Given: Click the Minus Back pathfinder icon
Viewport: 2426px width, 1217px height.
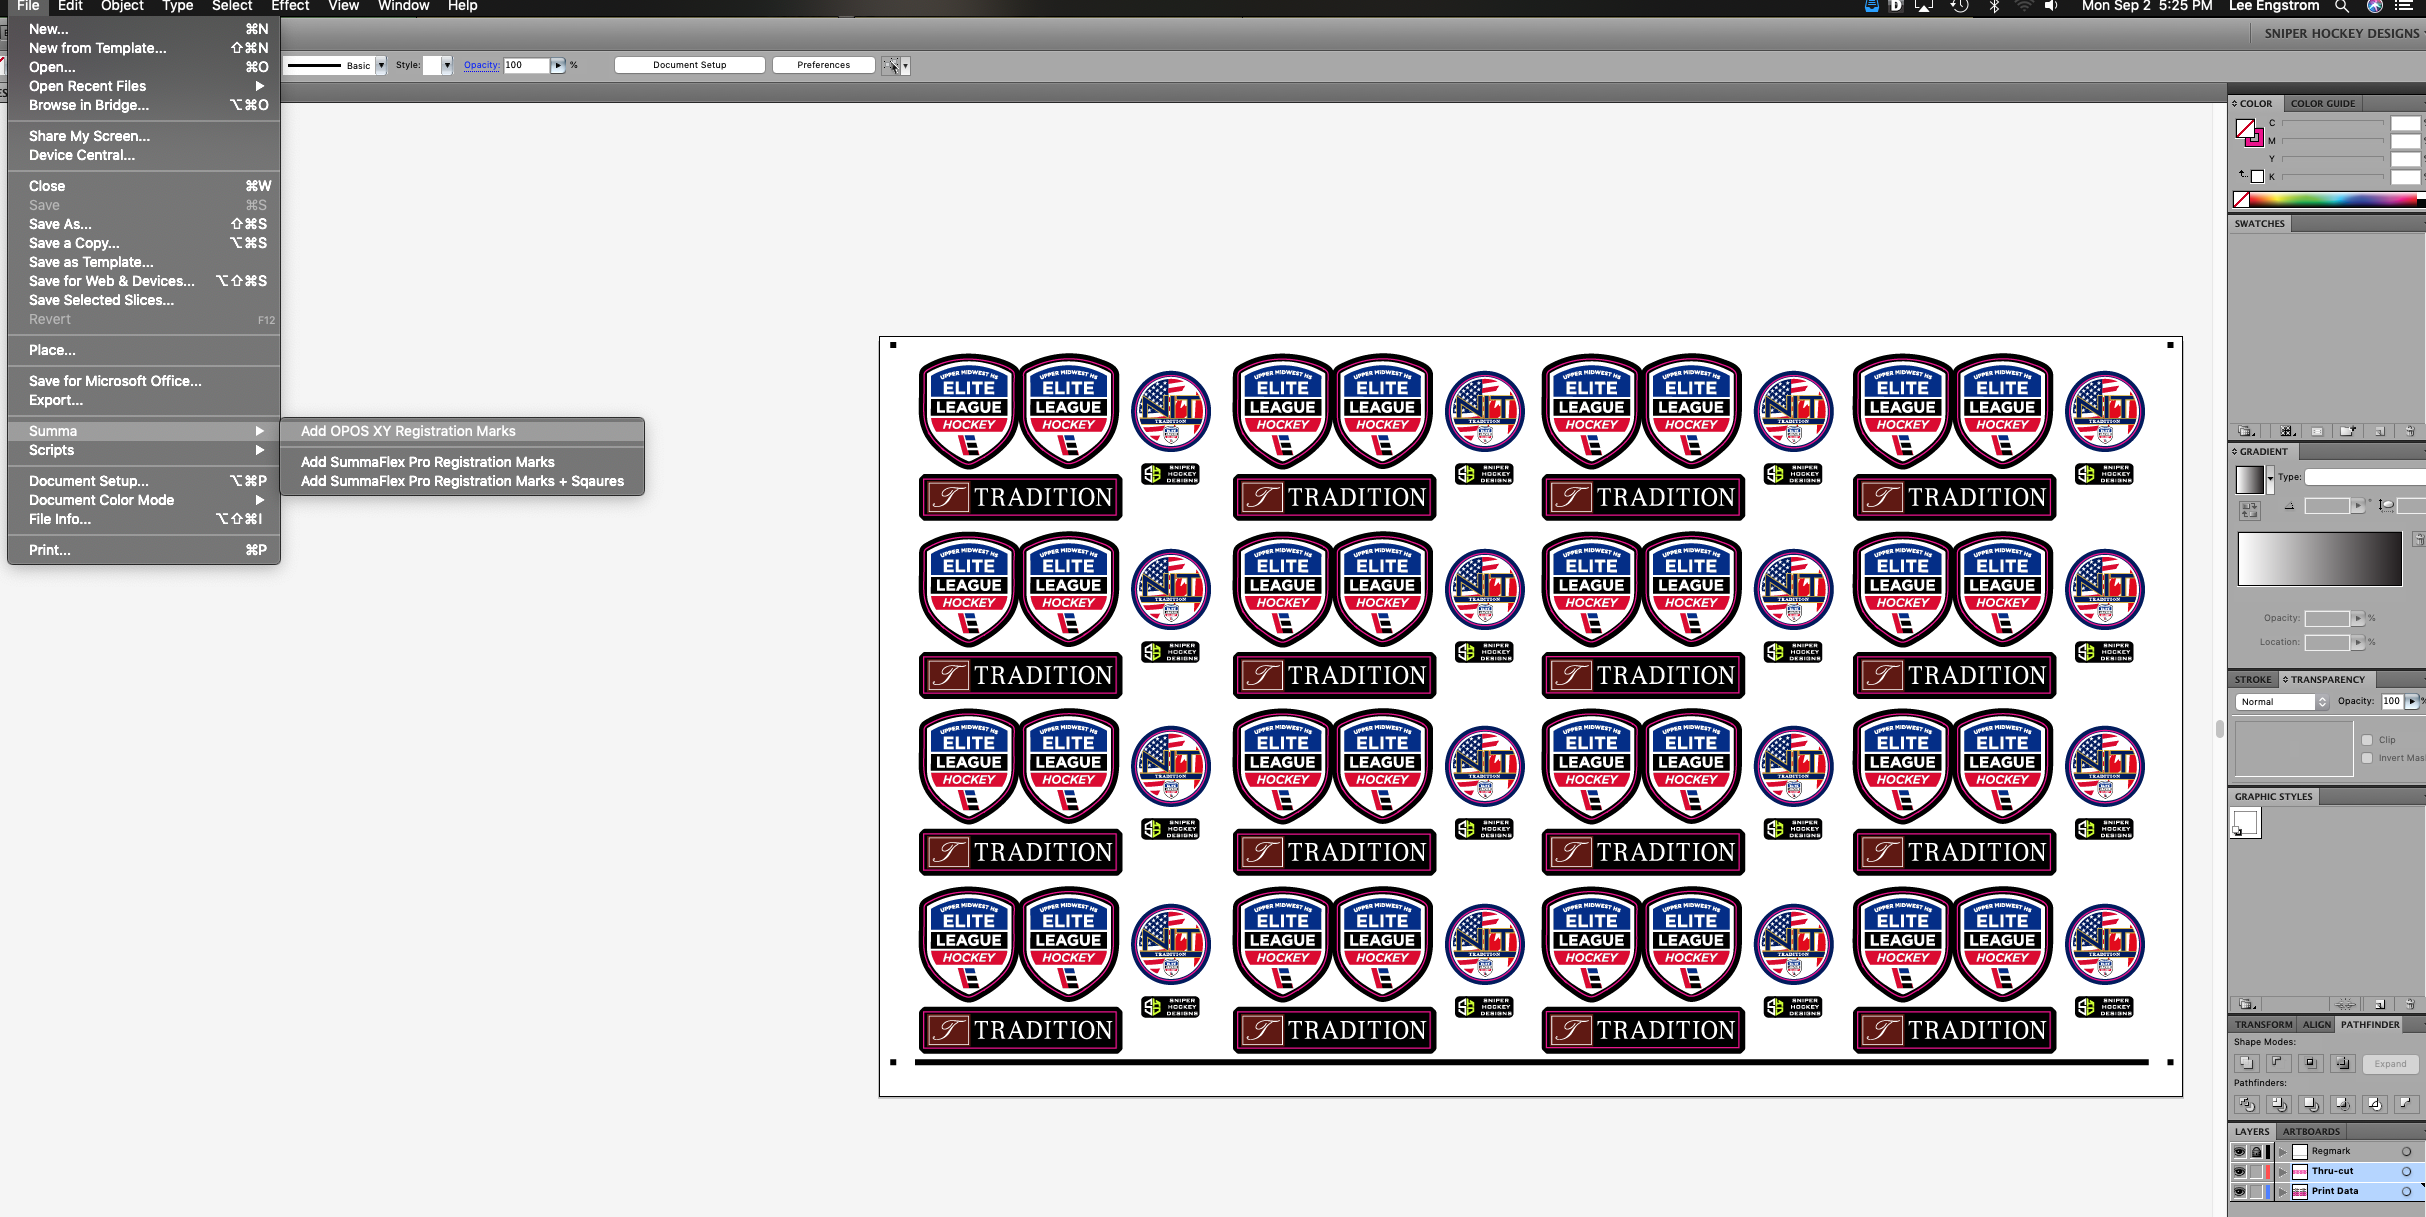Looking at the screenshot, I should pos(2405,1104).
